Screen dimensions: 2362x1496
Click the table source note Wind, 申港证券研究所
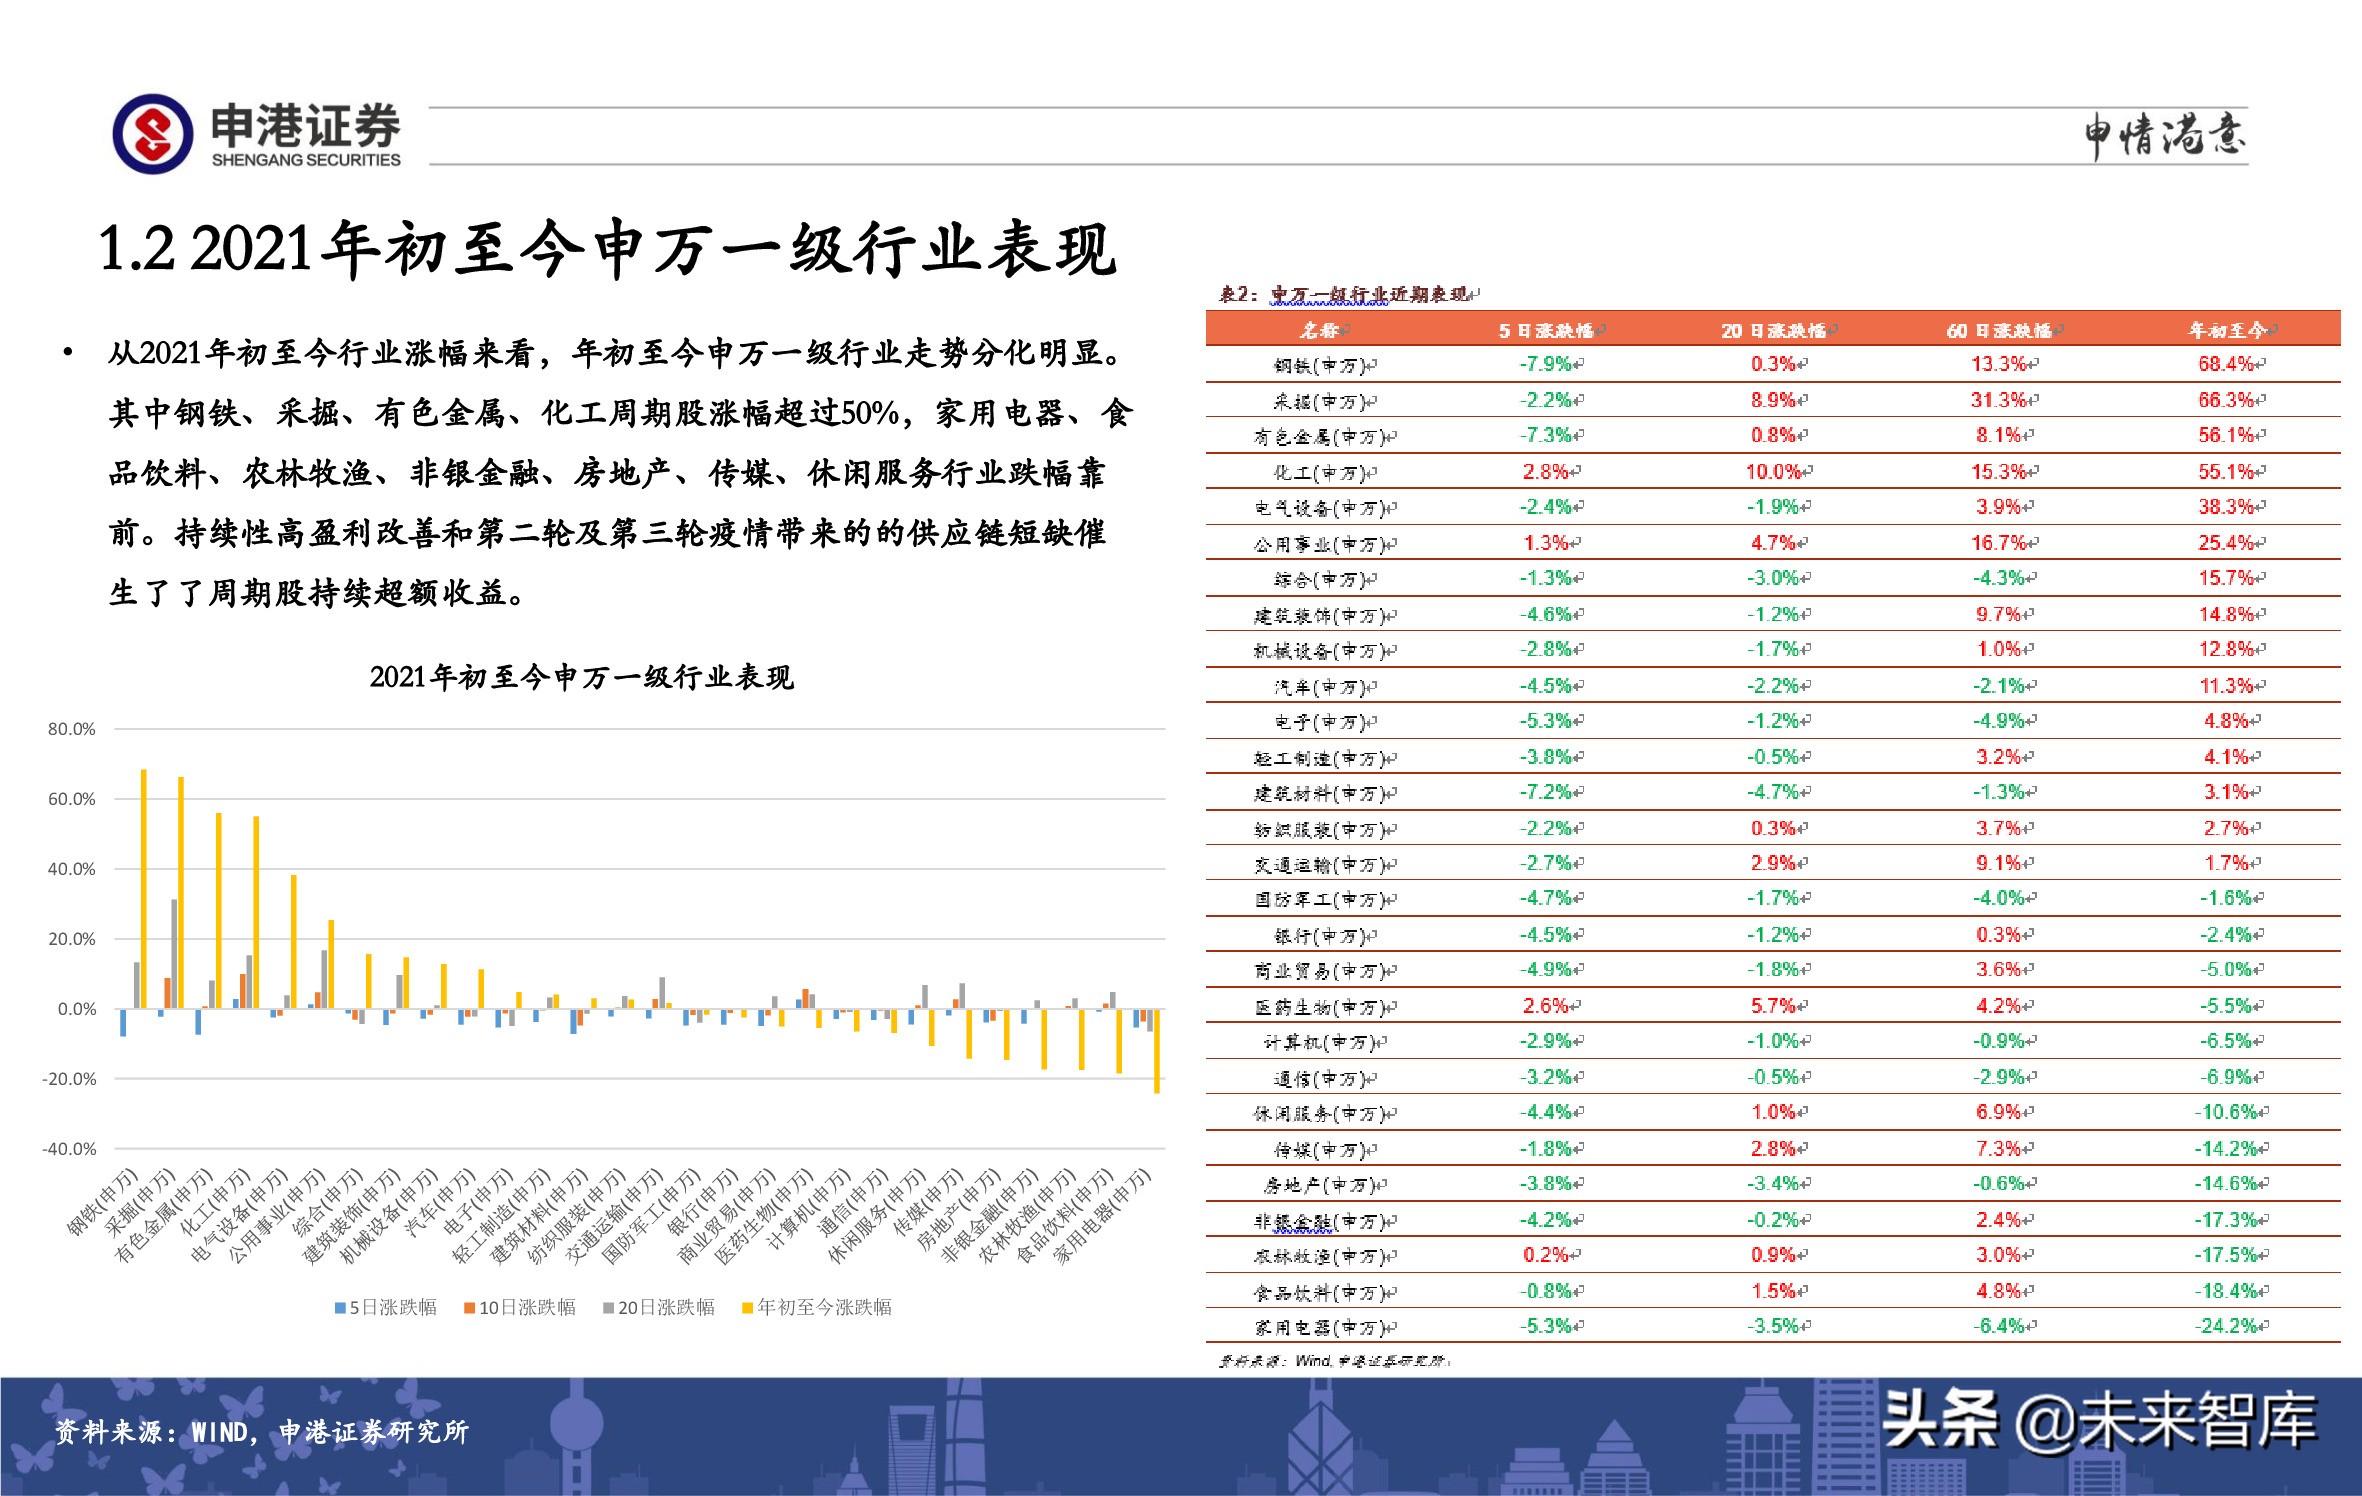point(1332,1361)
